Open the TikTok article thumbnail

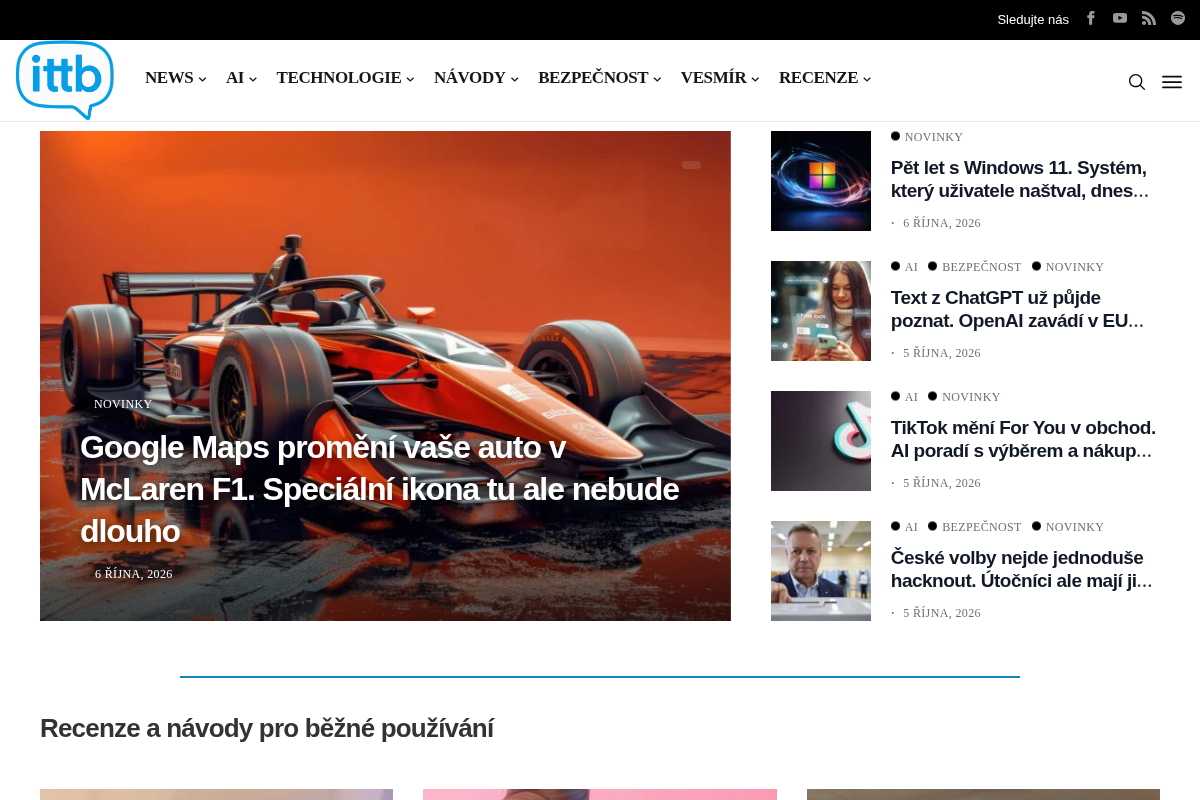821,441
